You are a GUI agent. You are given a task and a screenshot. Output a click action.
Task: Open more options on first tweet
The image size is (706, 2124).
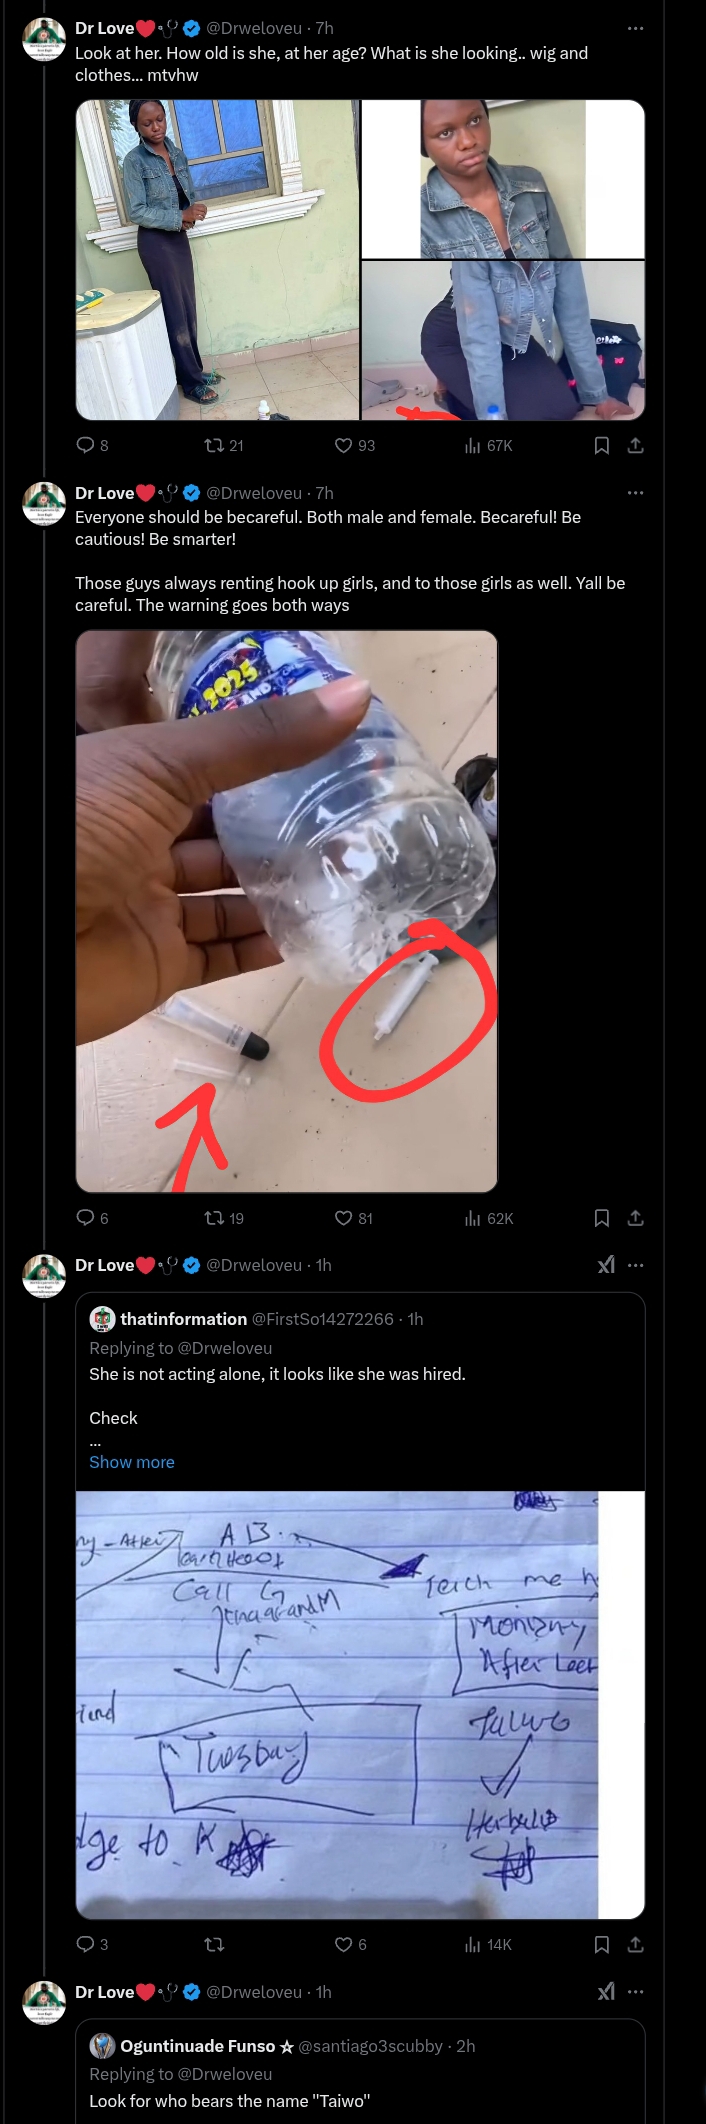[635, 28]
